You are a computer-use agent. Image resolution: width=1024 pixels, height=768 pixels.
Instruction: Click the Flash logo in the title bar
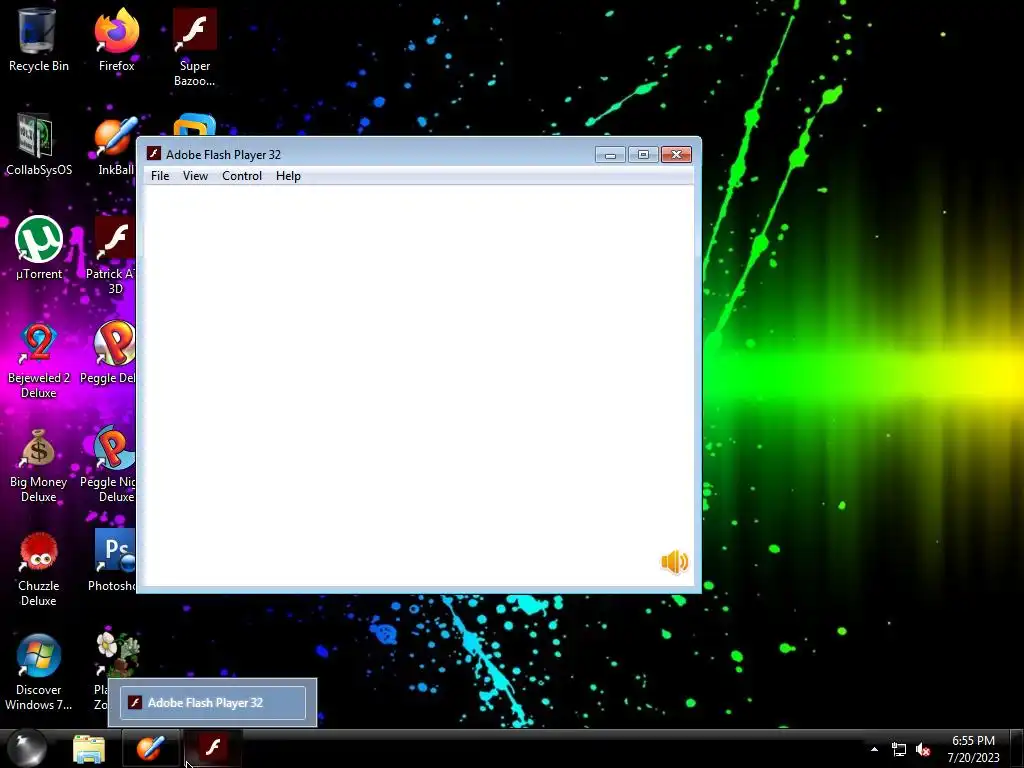click(153, 153)
